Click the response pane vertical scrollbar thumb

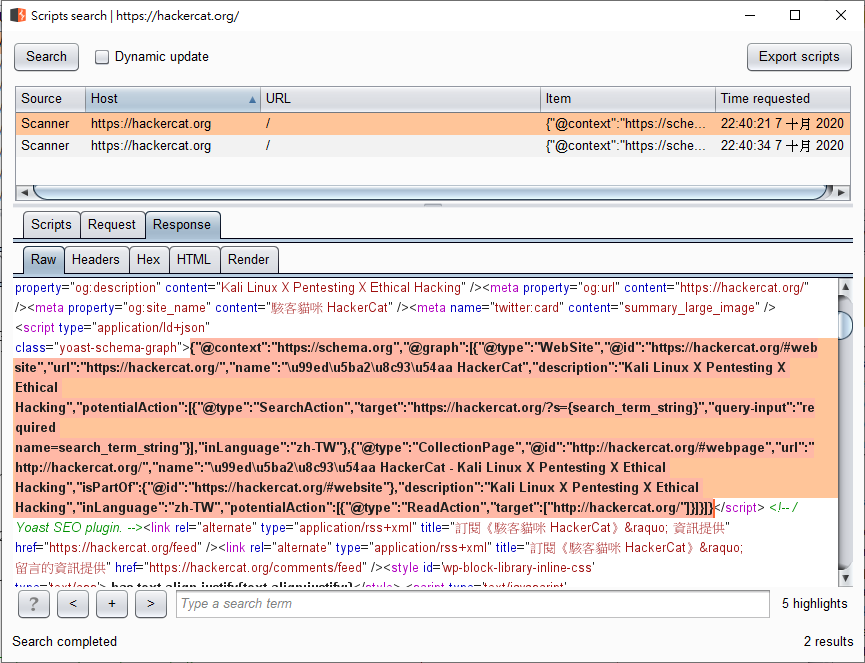(x=845, y=325)
